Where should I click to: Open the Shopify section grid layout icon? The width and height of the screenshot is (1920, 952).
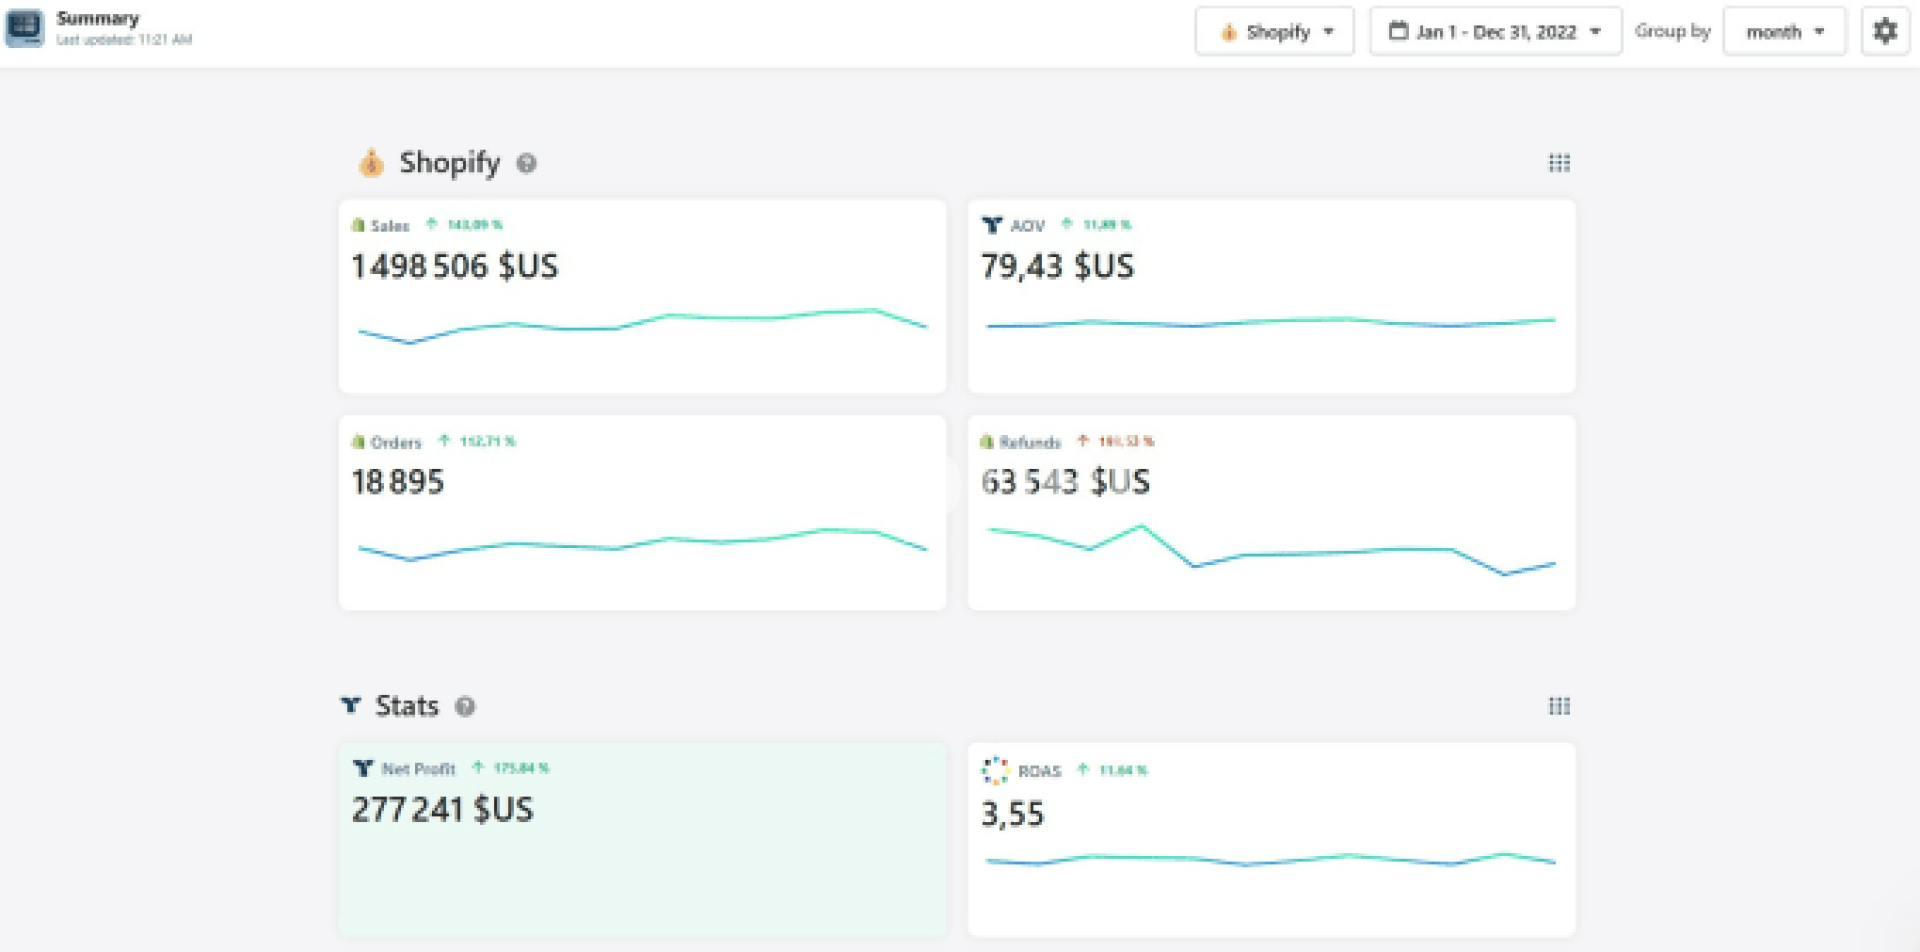[1559, 163]
